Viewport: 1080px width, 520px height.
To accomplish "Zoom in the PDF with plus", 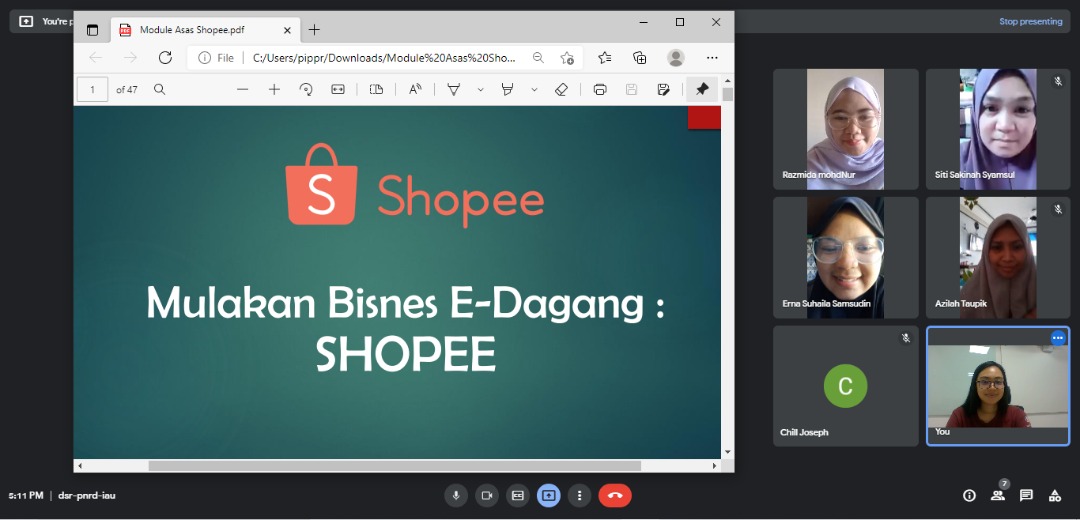I will click(x=274, y=90).
